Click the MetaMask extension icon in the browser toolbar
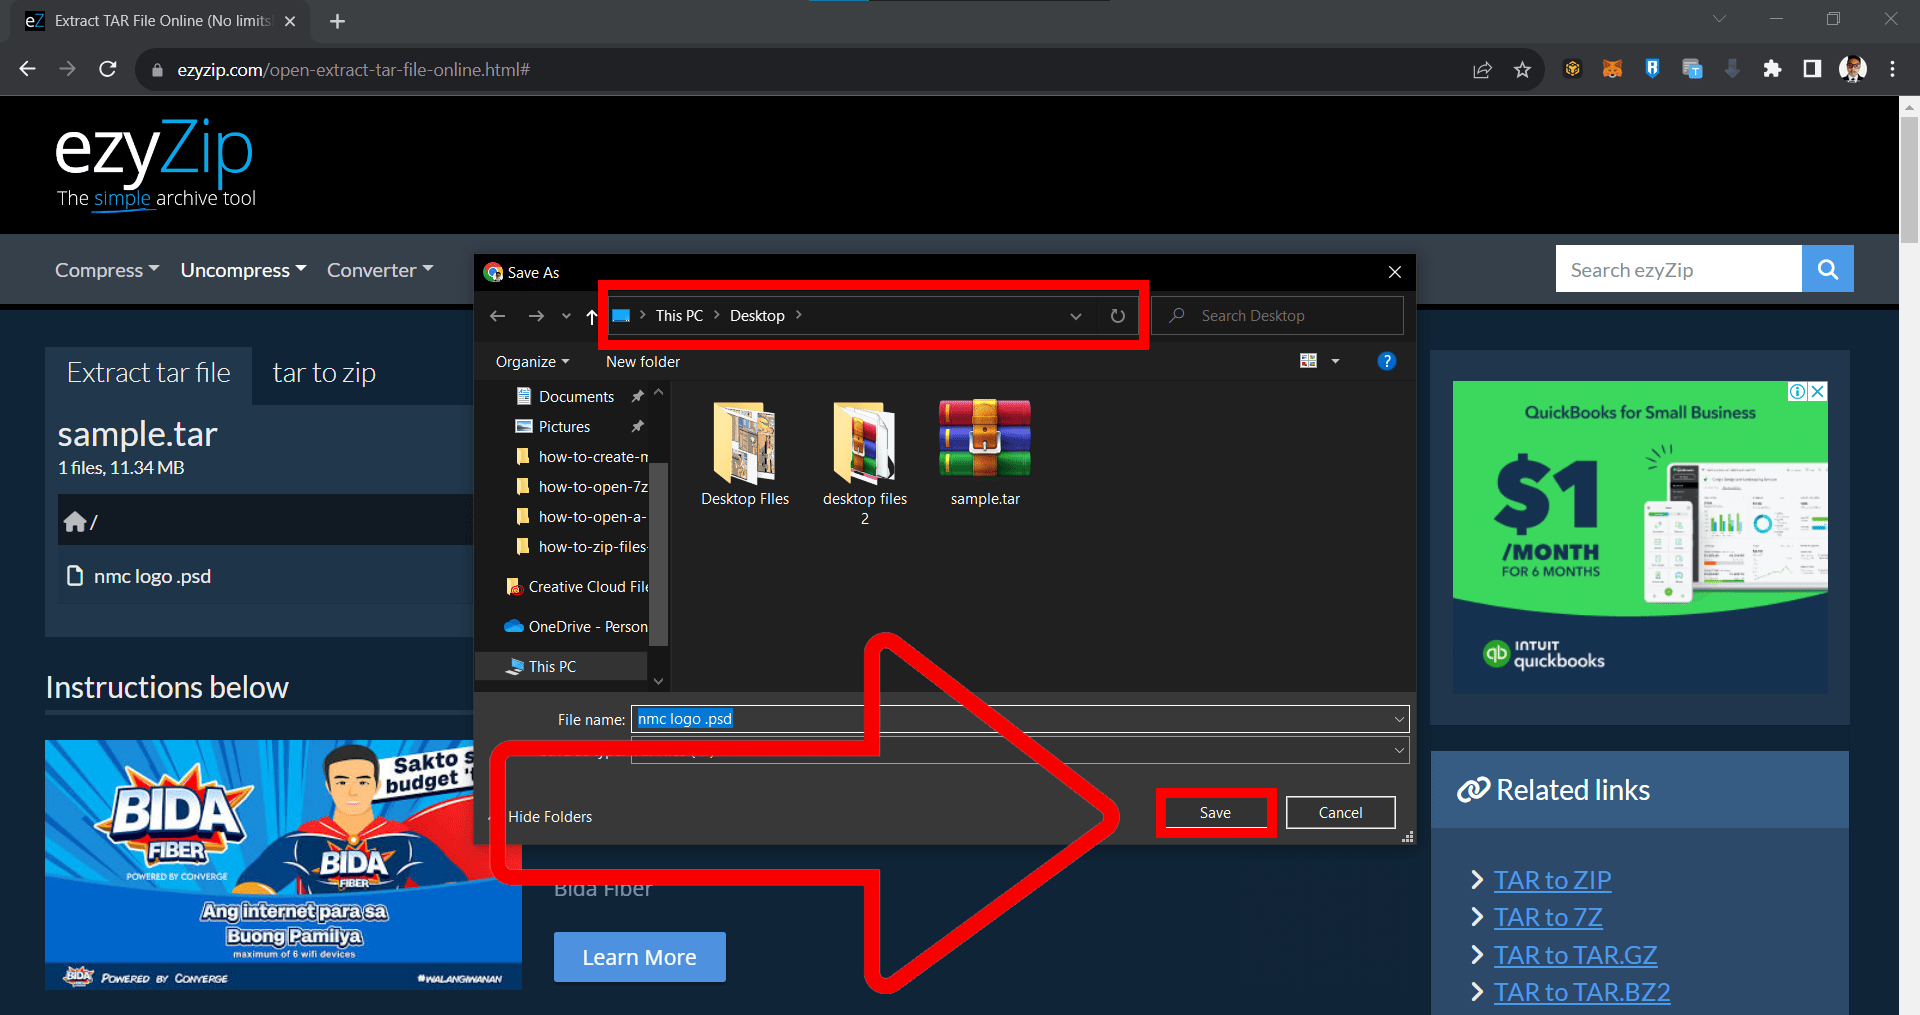 tap(1612, 69)
